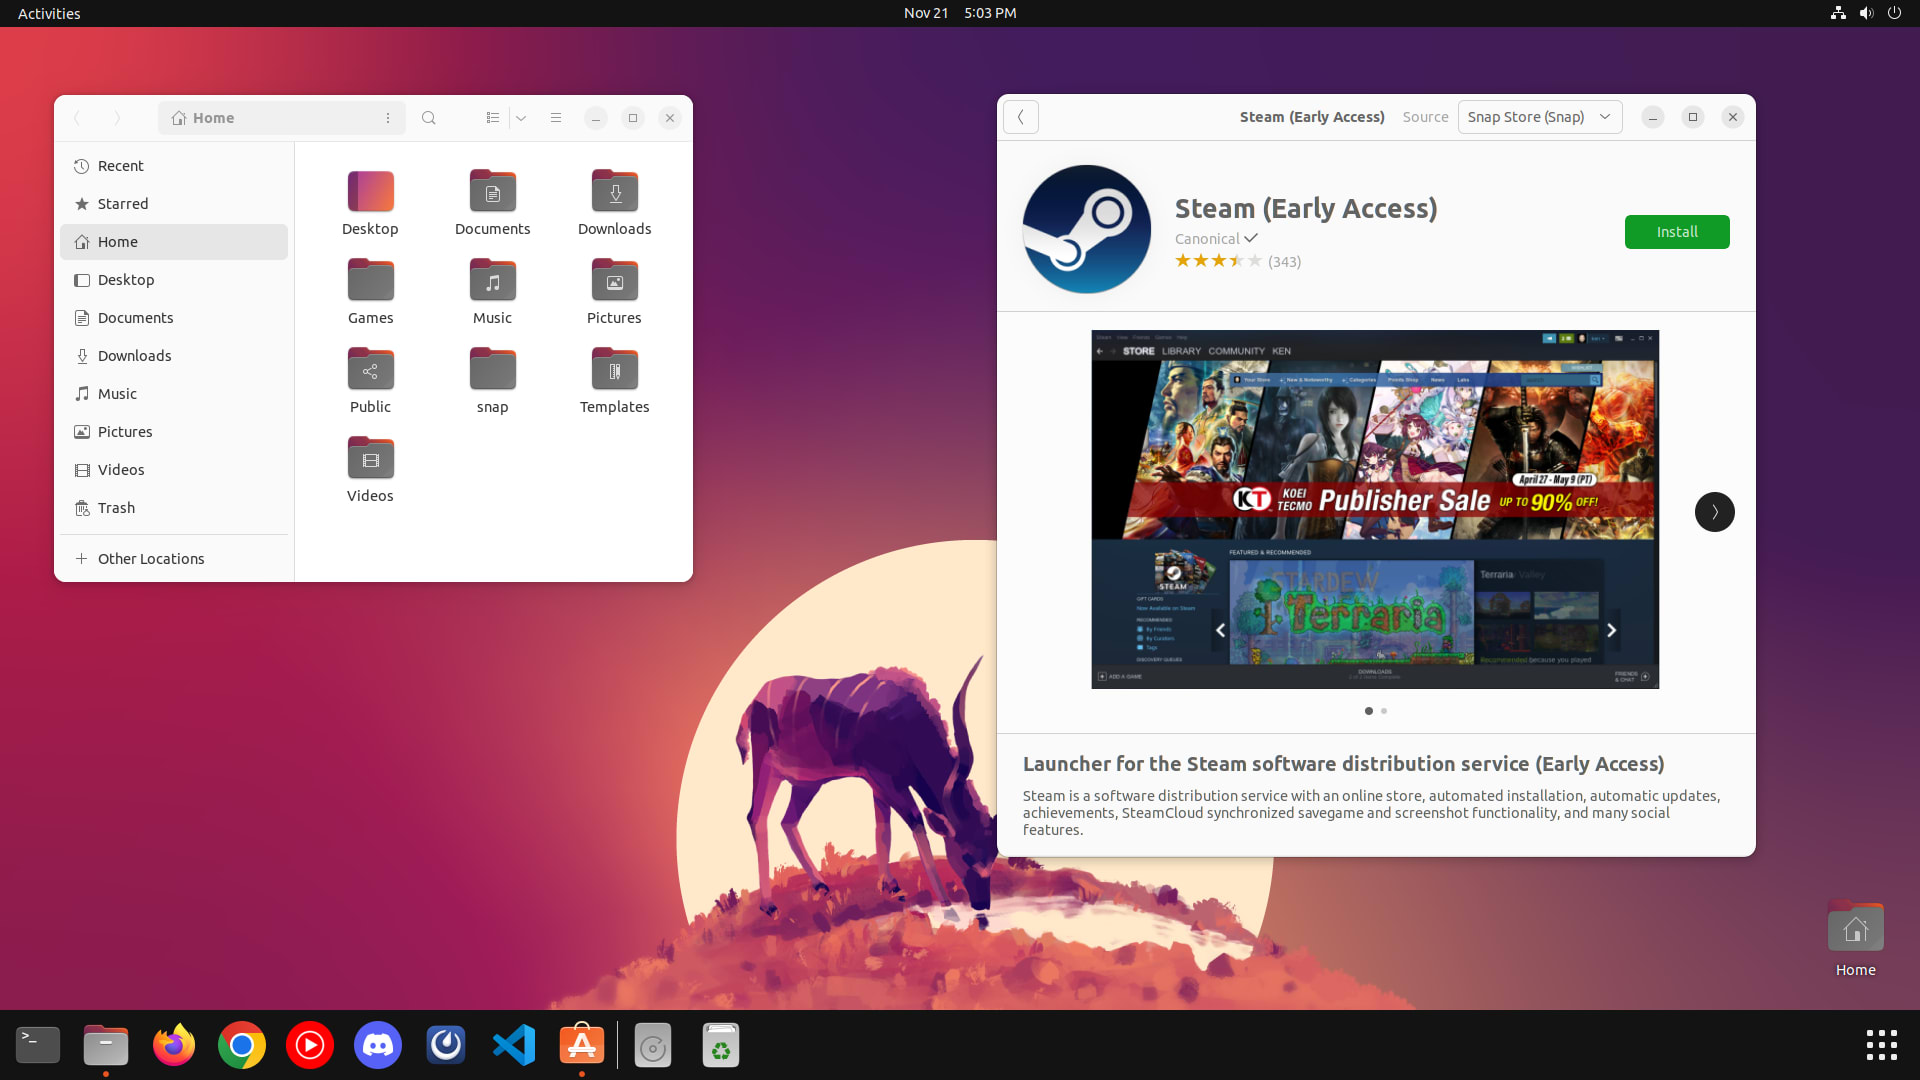Screen dimensions: 1920x1080
Task: Select Pictures in Files sidebar
Action: tap(174, 432)
